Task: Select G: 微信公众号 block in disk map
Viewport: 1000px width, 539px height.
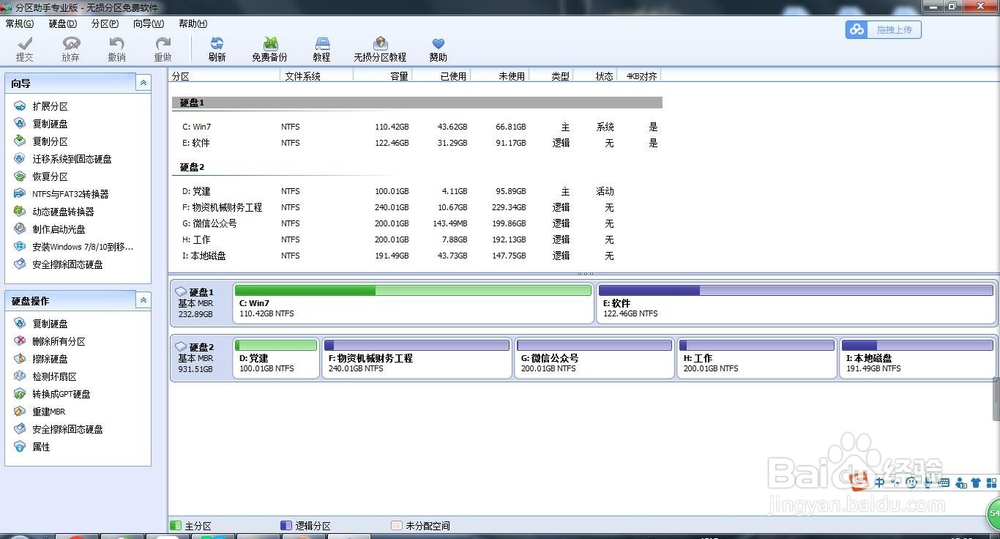Action: coord(594,358)
